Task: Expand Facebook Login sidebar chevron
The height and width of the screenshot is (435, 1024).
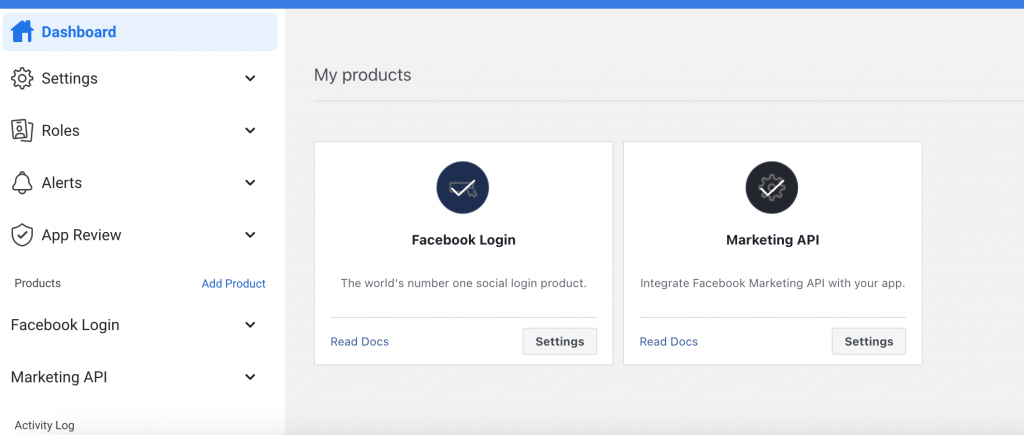Action: click(250, 325)
